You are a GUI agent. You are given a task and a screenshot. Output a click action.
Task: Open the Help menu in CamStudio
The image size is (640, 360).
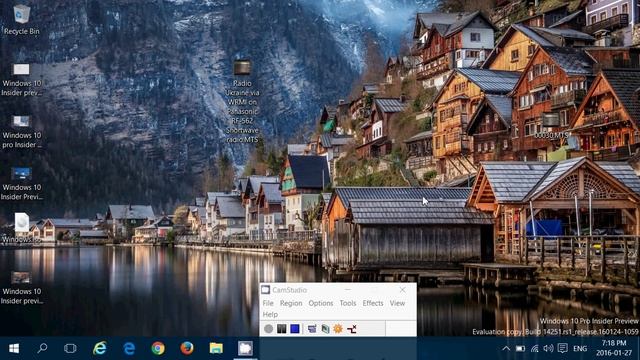[x=270, y=315]
